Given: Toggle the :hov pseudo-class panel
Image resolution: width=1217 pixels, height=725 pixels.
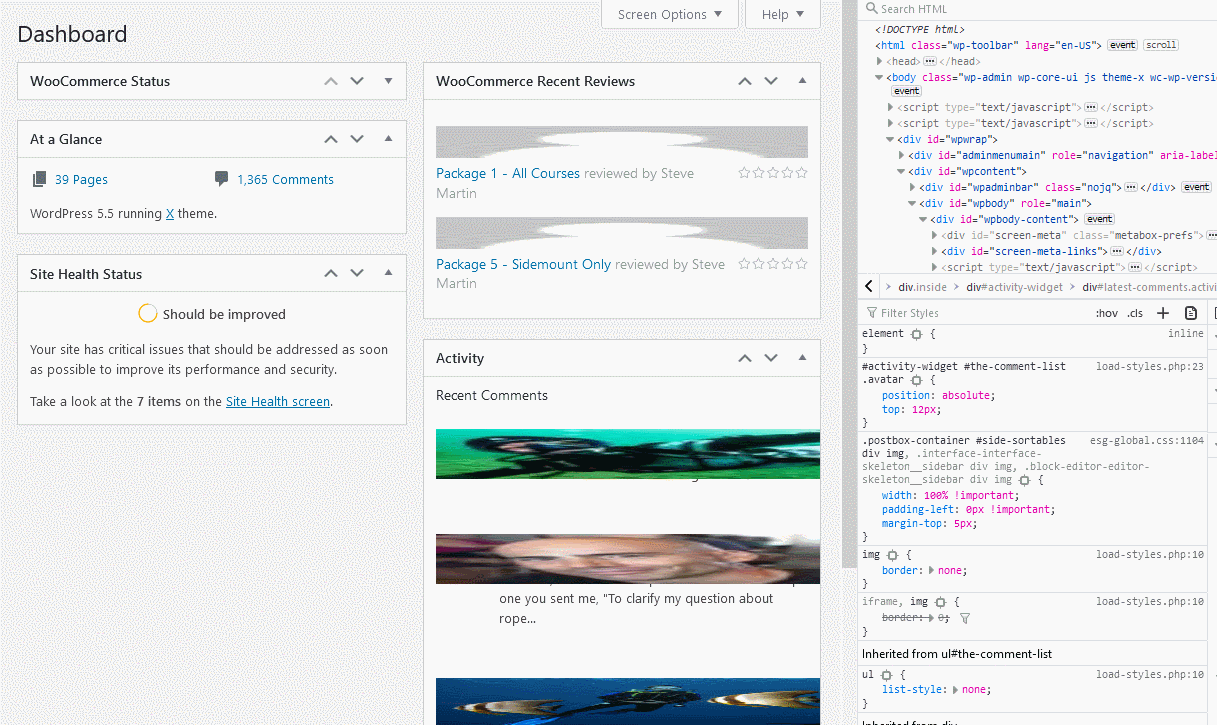Looking at the screenshot, I should coord(1107,313).
